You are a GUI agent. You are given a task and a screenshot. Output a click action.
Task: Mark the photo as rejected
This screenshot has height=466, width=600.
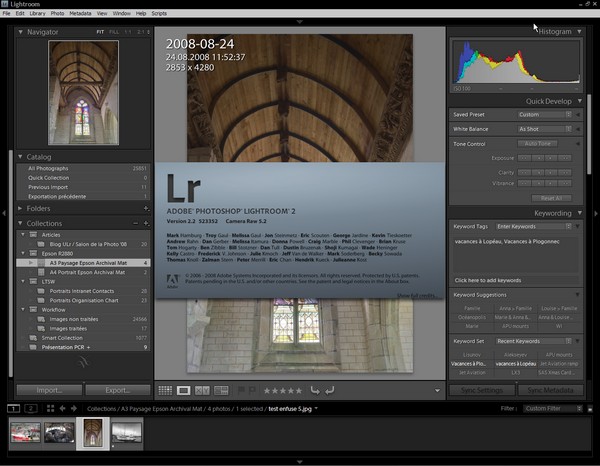(x=252, y=390)
